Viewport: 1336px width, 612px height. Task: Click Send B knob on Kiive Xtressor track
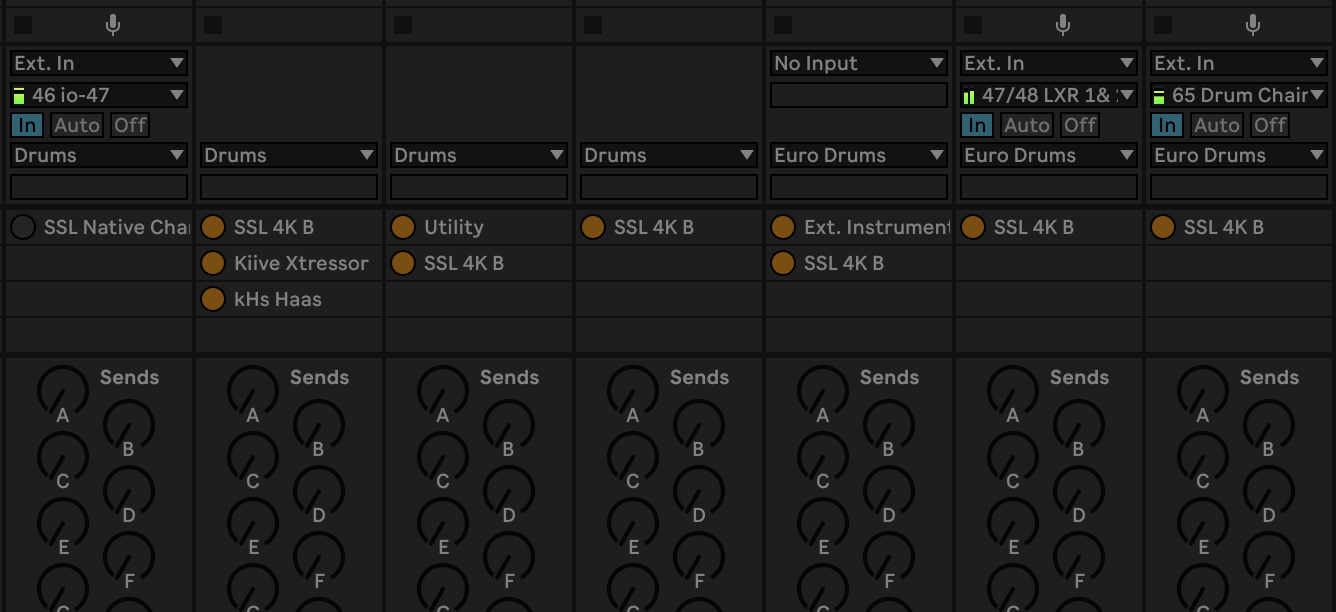pos(318,425)
